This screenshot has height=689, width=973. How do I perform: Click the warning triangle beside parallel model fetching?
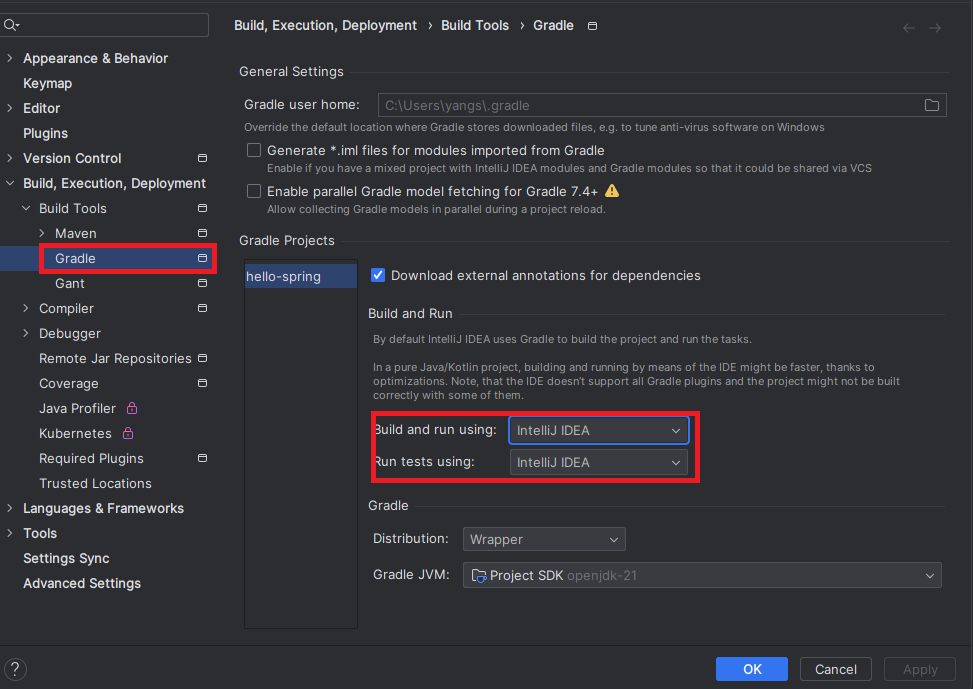(x=612, y=191)
